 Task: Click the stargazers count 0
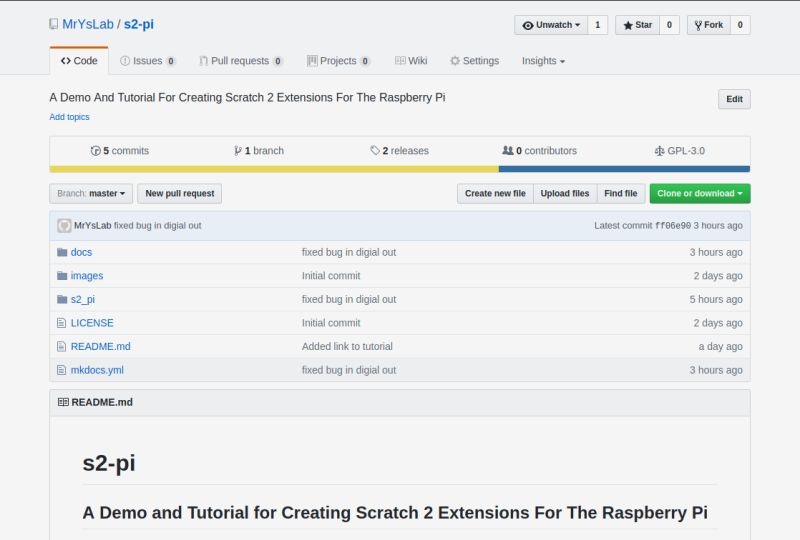pyautogui.click(x=669, y=25)
